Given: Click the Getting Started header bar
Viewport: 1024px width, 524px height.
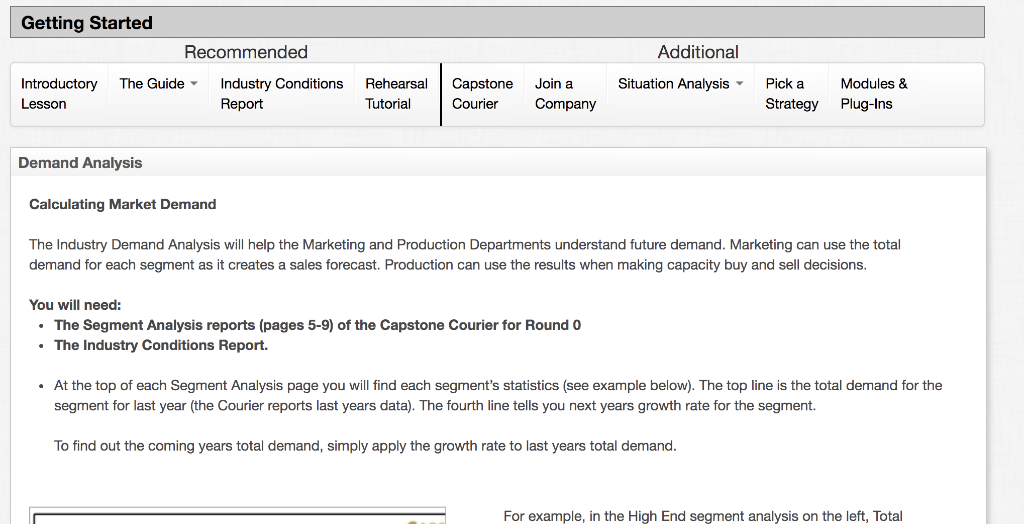Looking at the screenshot, I should point(497,22).
